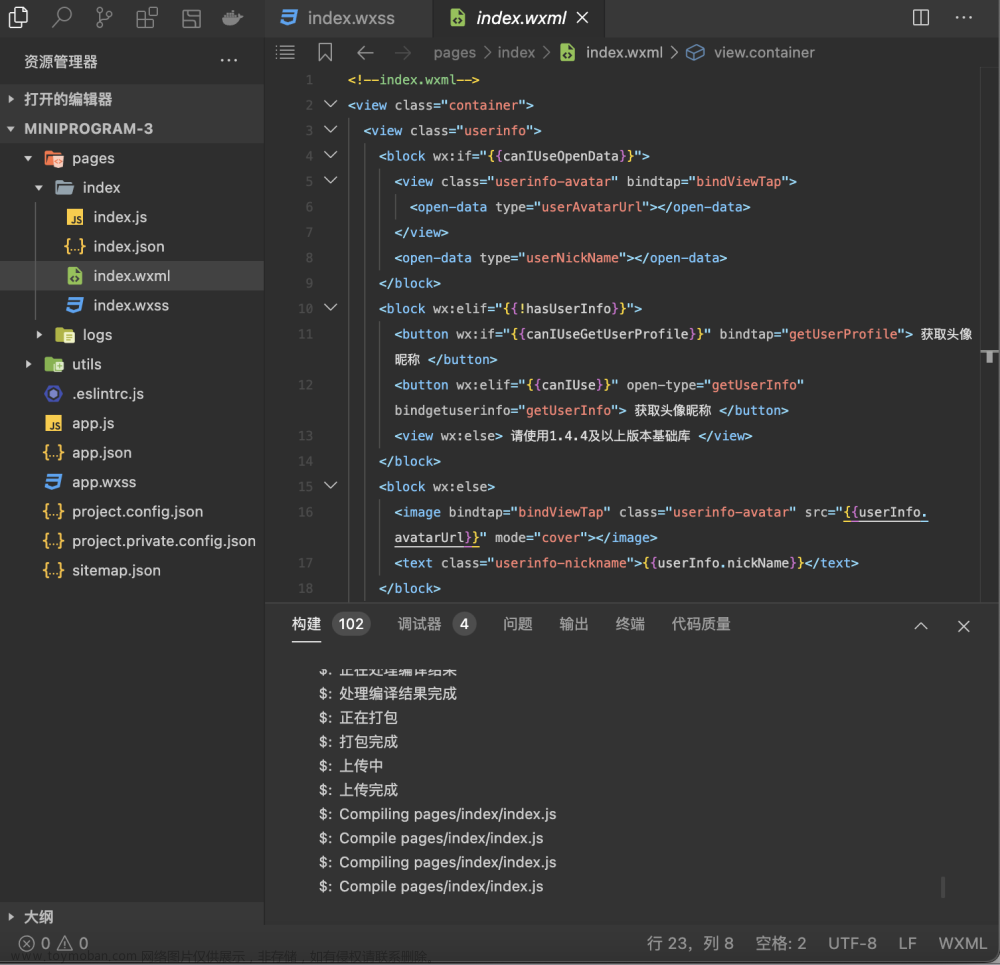
Task: Click the build output scrollbar thumb
Action: point(943,887)
